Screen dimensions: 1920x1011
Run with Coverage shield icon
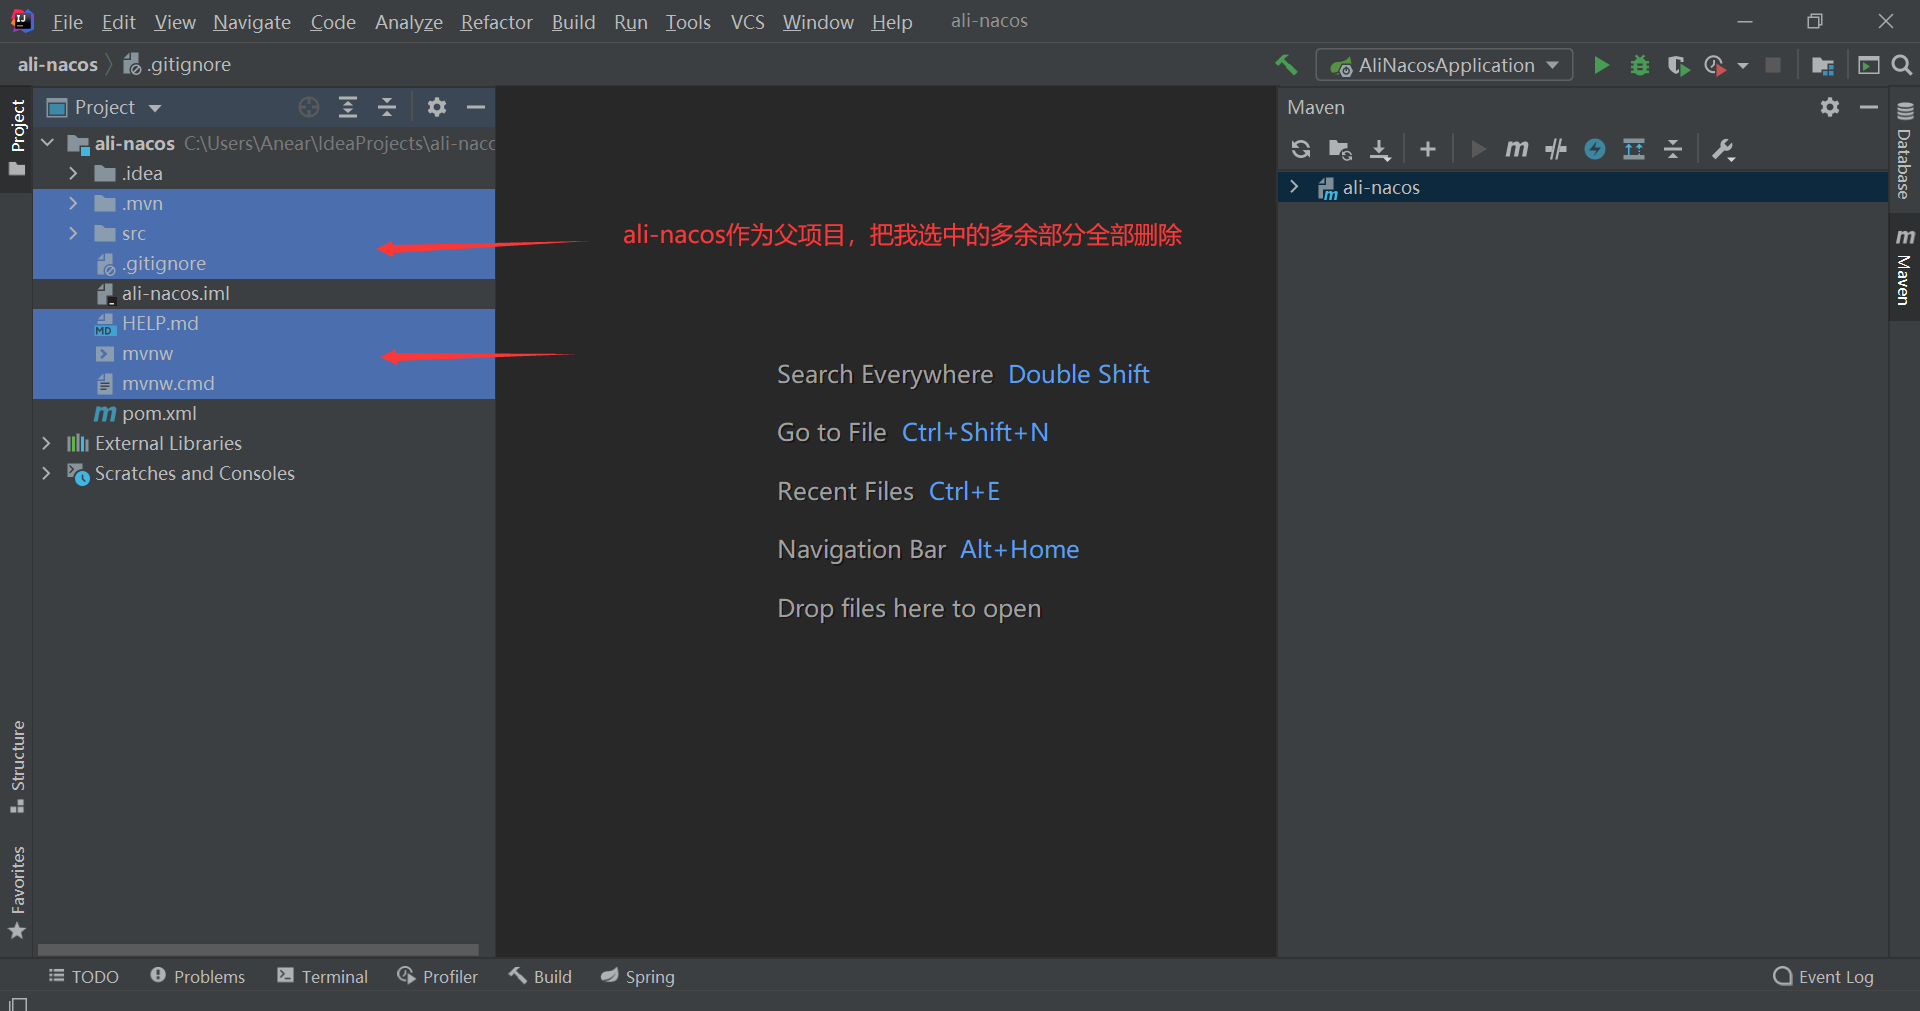pyautogui.click(x=1678, y=65)
